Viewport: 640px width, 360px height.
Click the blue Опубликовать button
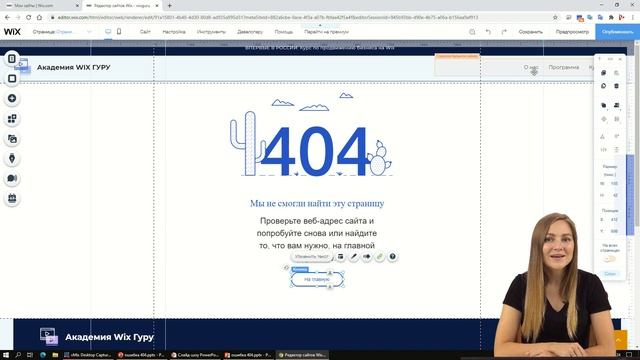pos(618,32)
